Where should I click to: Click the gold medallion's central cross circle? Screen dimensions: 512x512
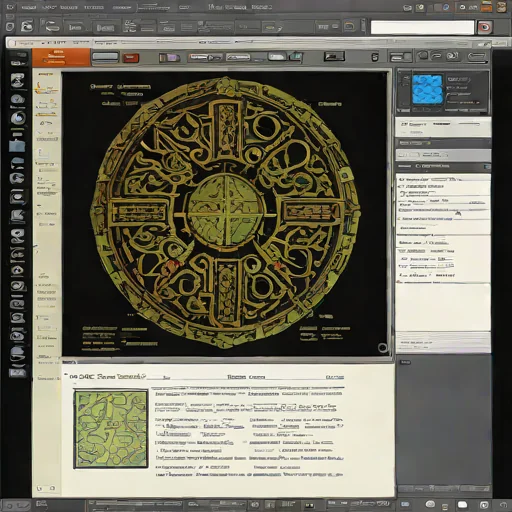(x=225, y=211)
